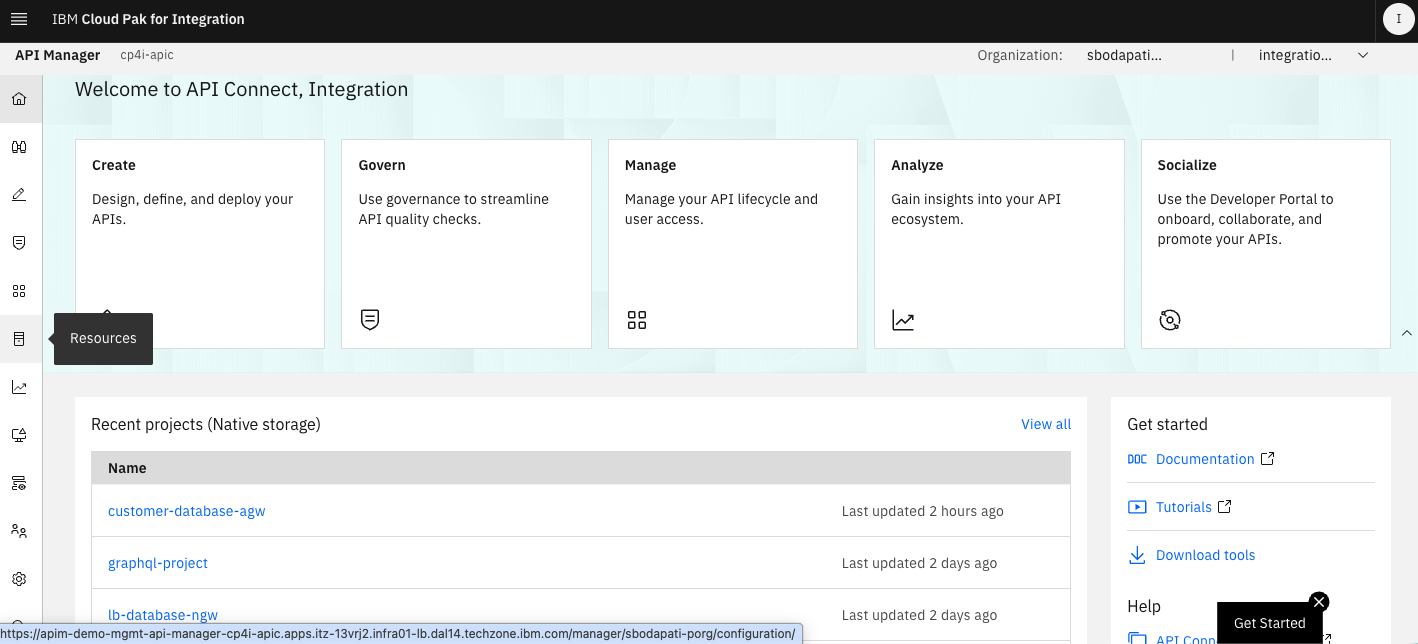
Task: Open the Govern card
Action: [x=466, y=244]
